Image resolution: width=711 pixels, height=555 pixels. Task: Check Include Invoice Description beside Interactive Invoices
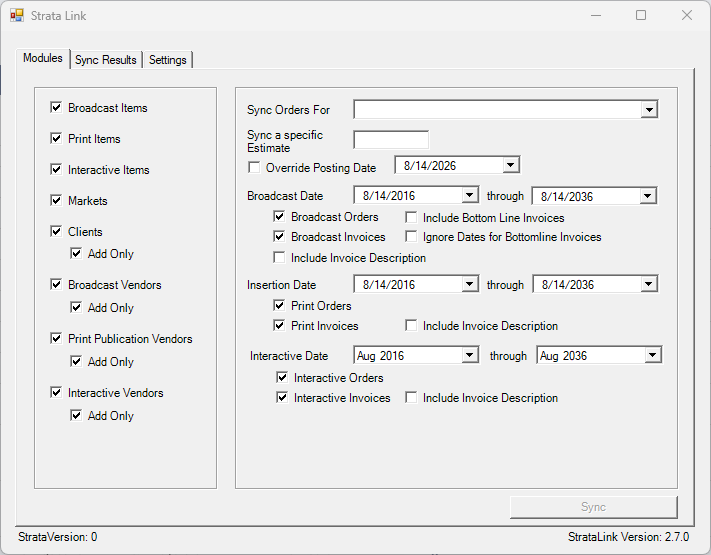point(411,398)
